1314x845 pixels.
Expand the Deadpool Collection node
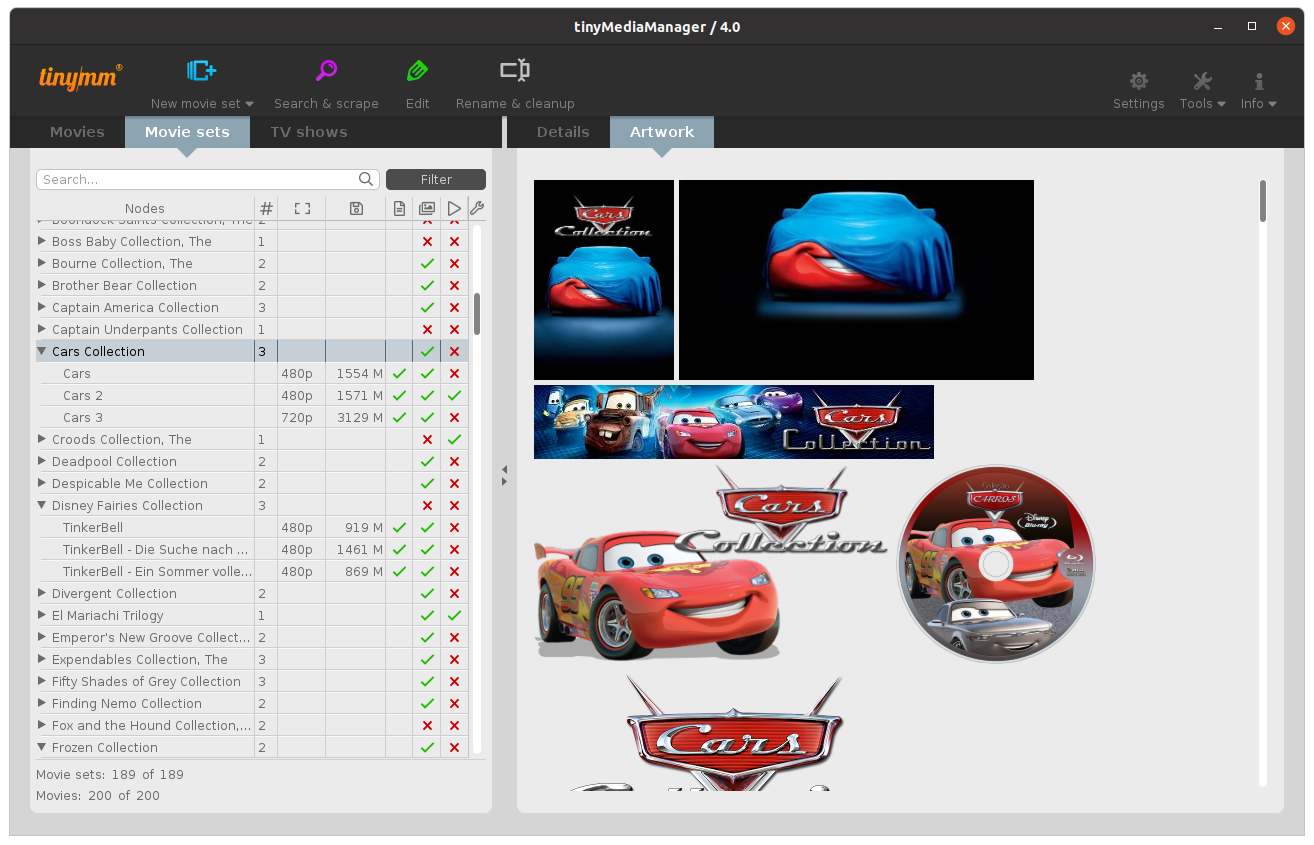tap(42, 461)
